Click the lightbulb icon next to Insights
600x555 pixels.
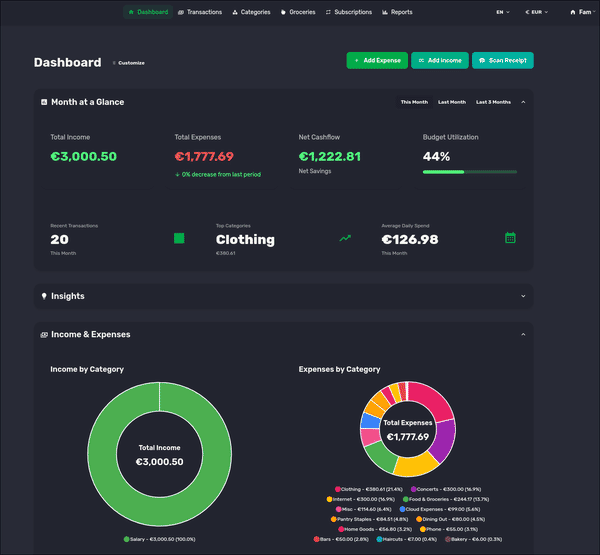tap(44, 296)
